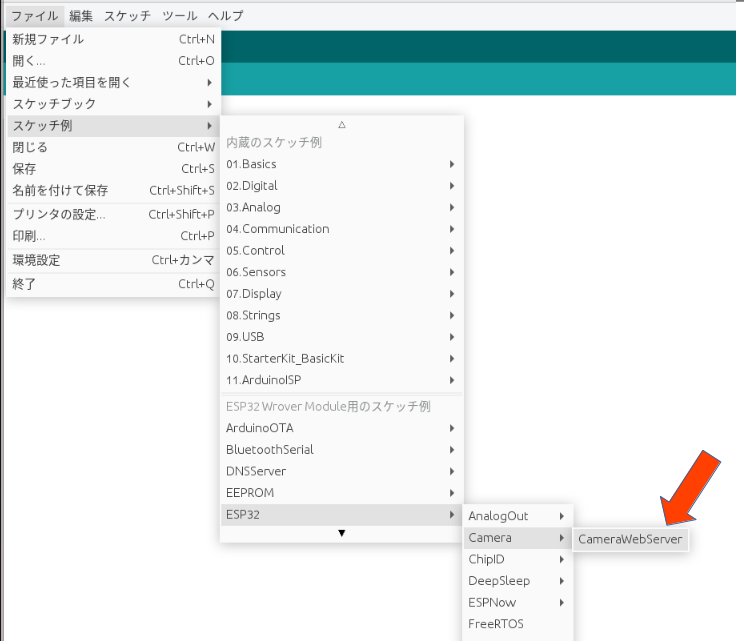
Task: Choose 終了 to quit
Action: [113, 284]
